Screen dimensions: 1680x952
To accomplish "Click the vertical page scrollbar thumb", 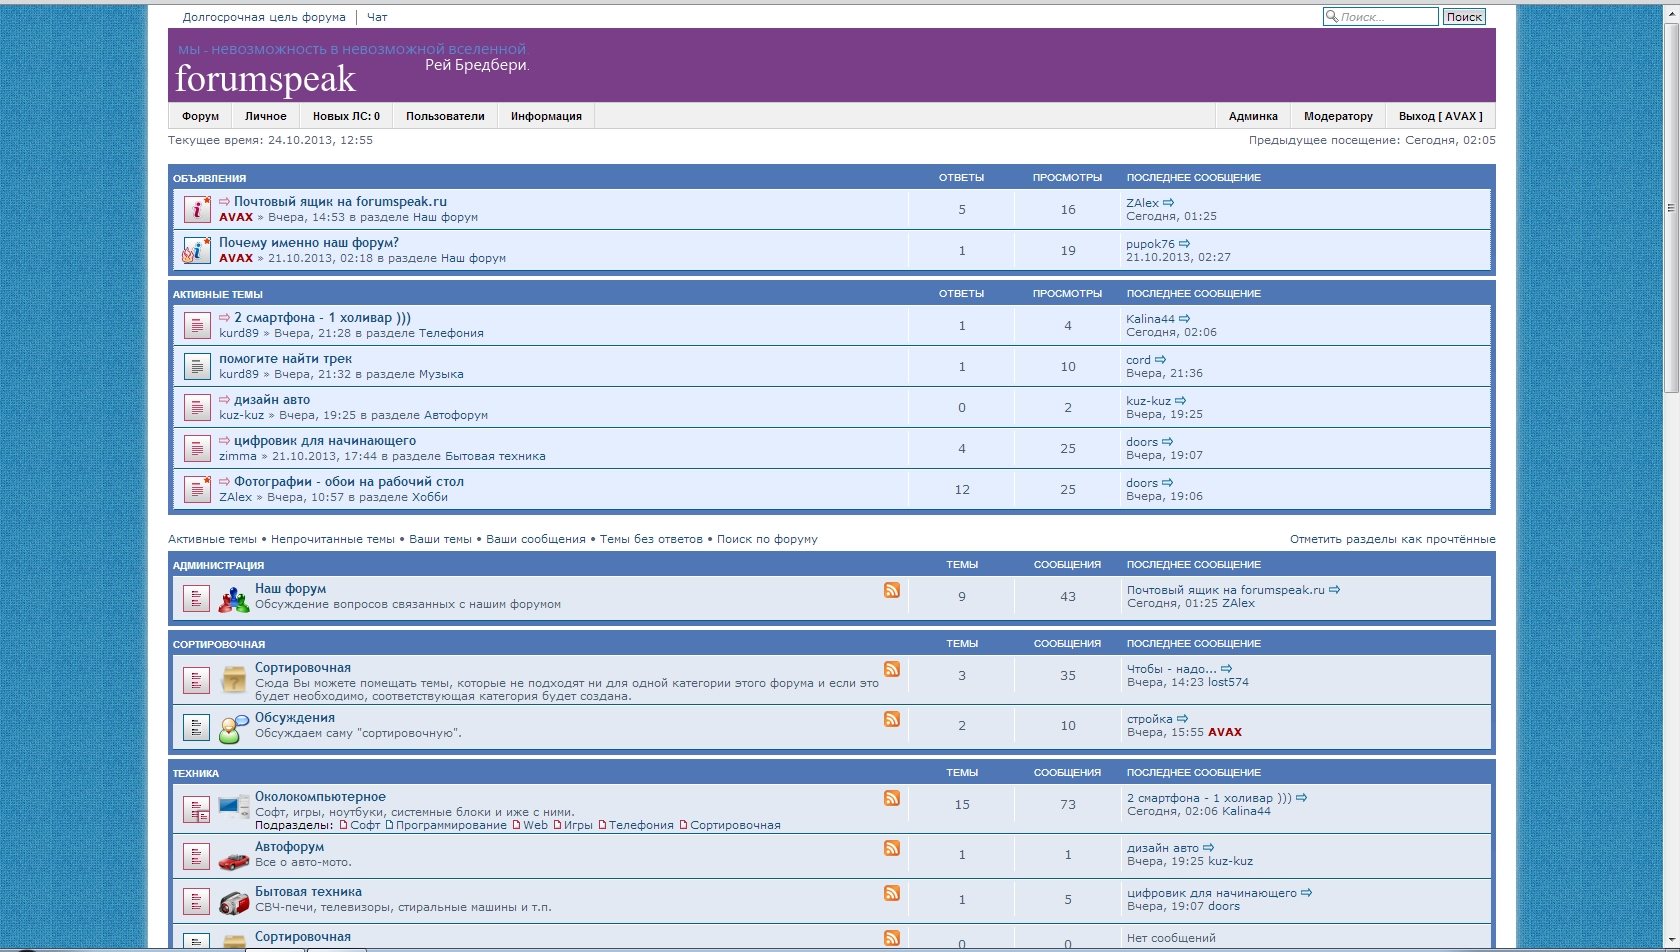I will (1670, 208).
